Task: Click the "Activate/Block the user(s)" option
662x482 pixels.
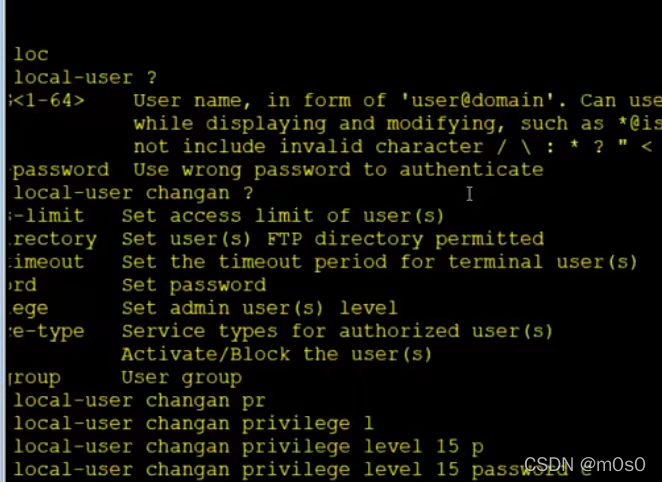Action: 276,353
